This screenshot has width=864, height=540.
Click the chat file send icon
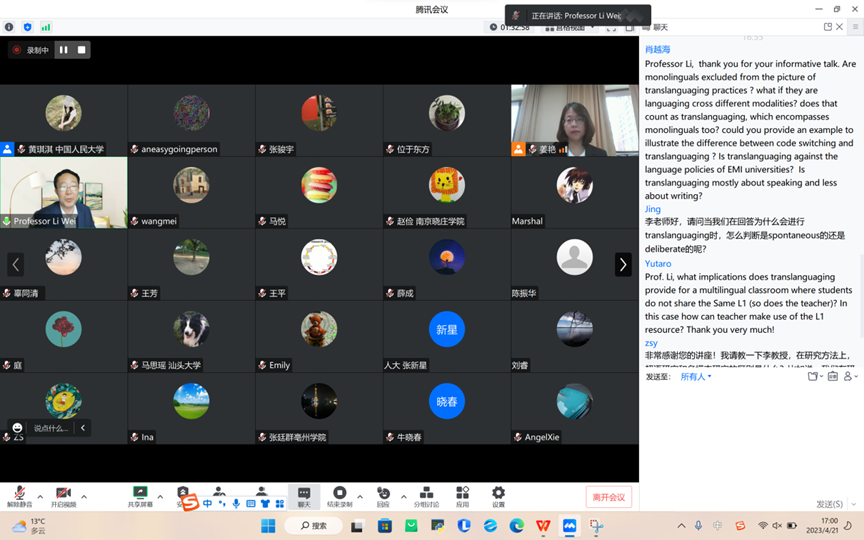tap(815, 376)
